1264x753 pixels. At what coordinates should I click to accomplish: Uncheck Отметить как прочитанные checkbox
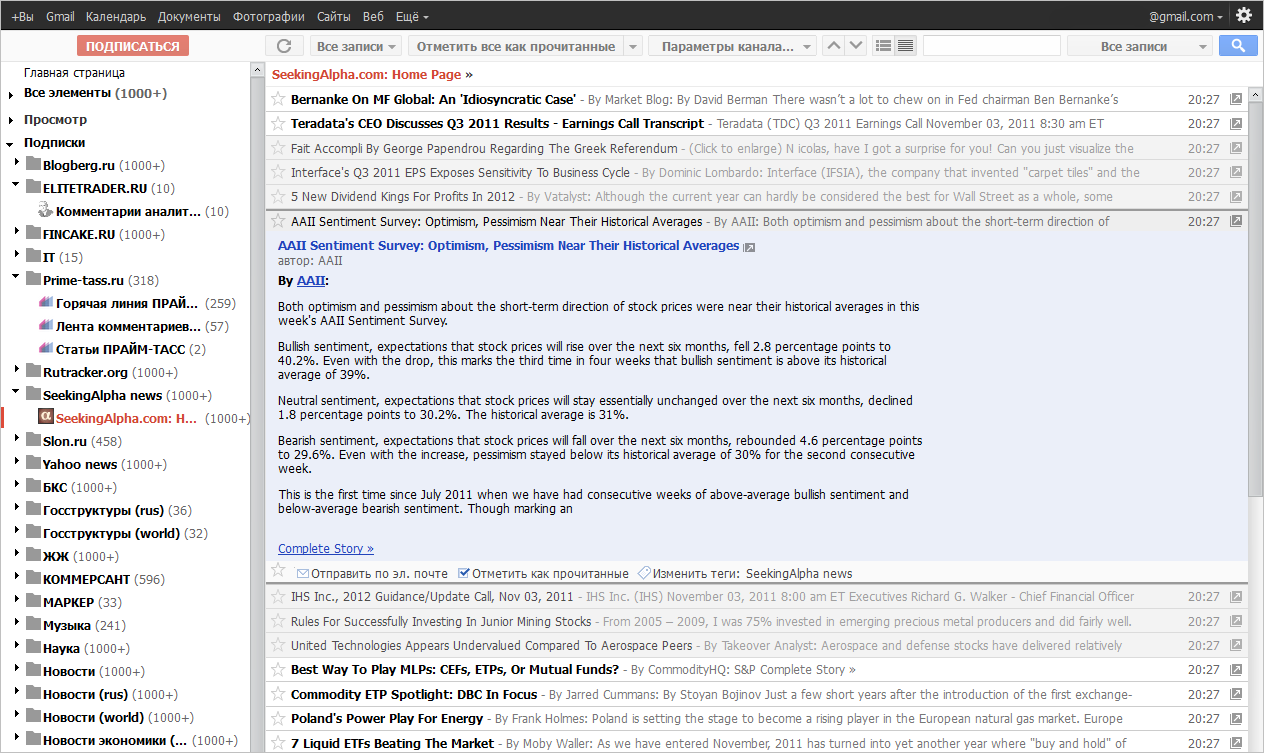pos(462,573)
